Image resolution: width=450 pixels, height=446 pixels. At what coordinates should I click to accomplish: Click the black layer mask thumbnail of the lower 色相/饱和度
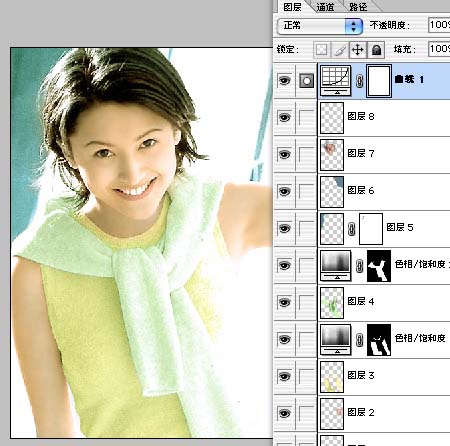[379, 340]
